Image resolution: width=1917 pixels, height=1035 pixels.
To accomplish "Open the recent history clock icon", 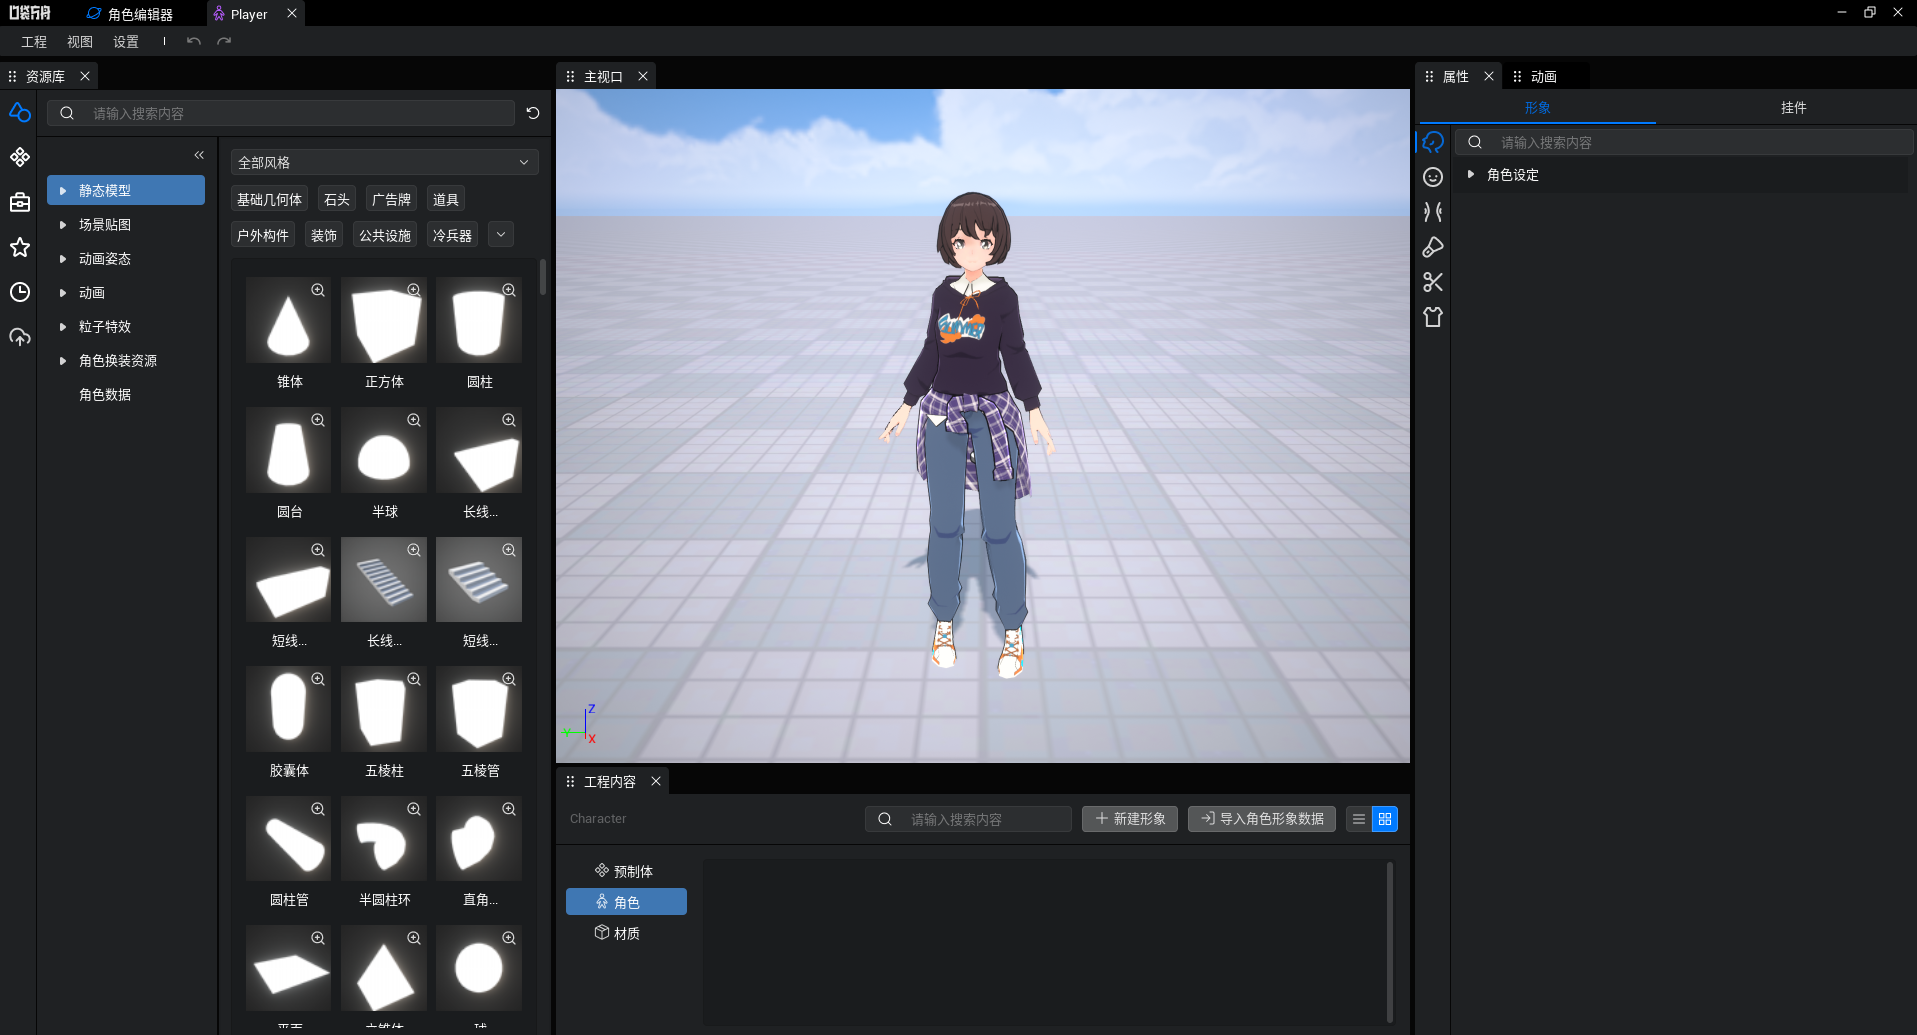I will 20,292.
